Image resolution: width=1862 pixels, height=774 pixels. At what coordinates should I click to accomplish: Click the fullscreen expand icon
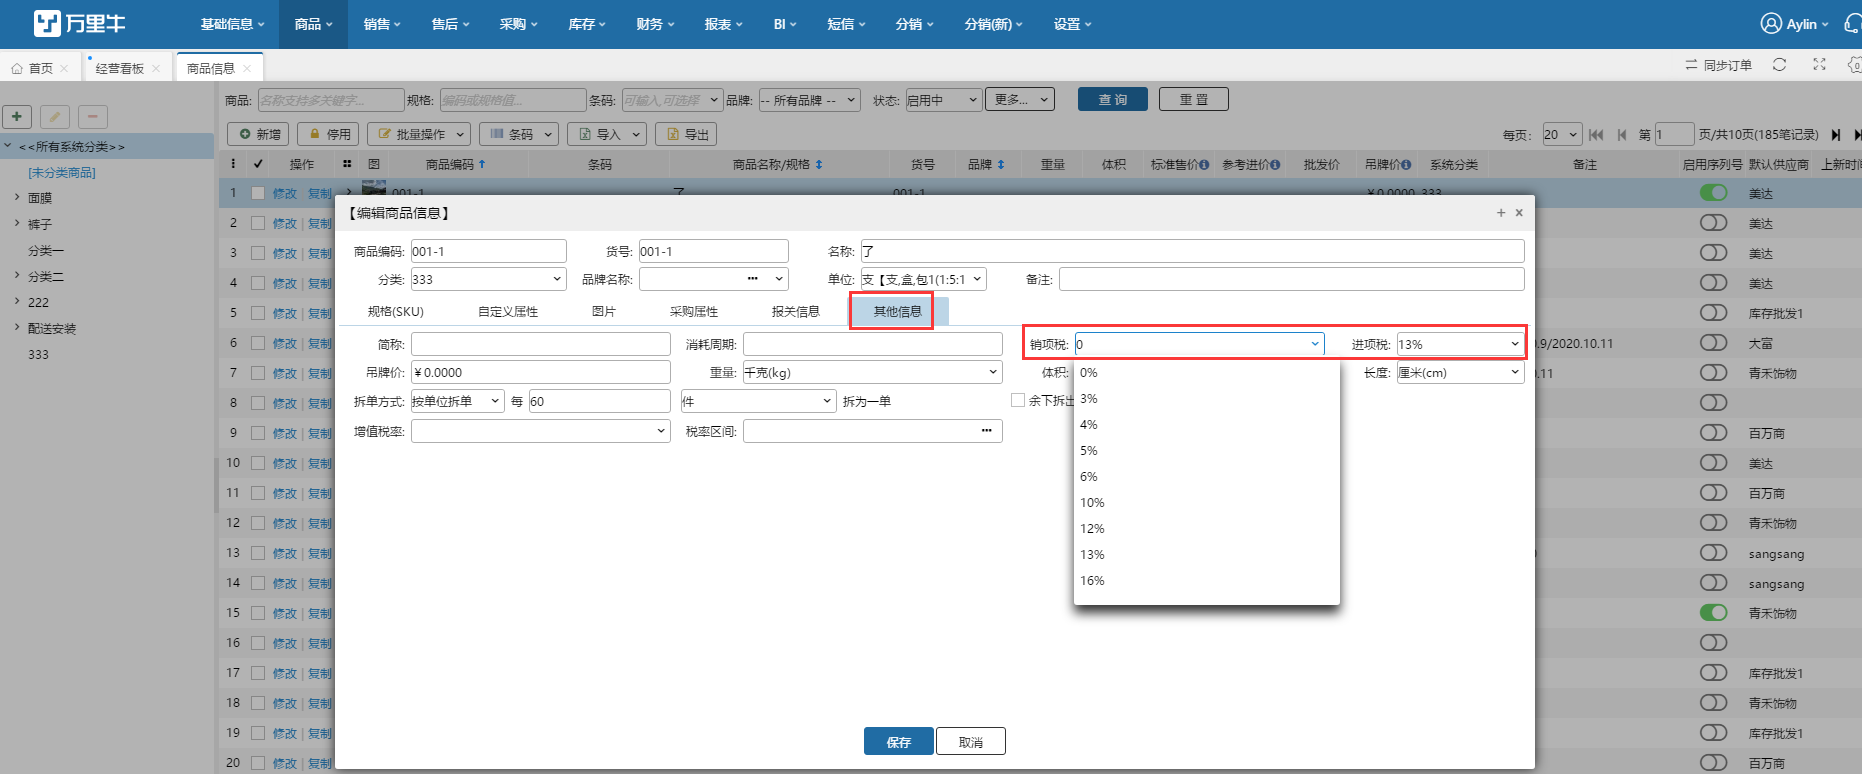[x=1819, y=65]
